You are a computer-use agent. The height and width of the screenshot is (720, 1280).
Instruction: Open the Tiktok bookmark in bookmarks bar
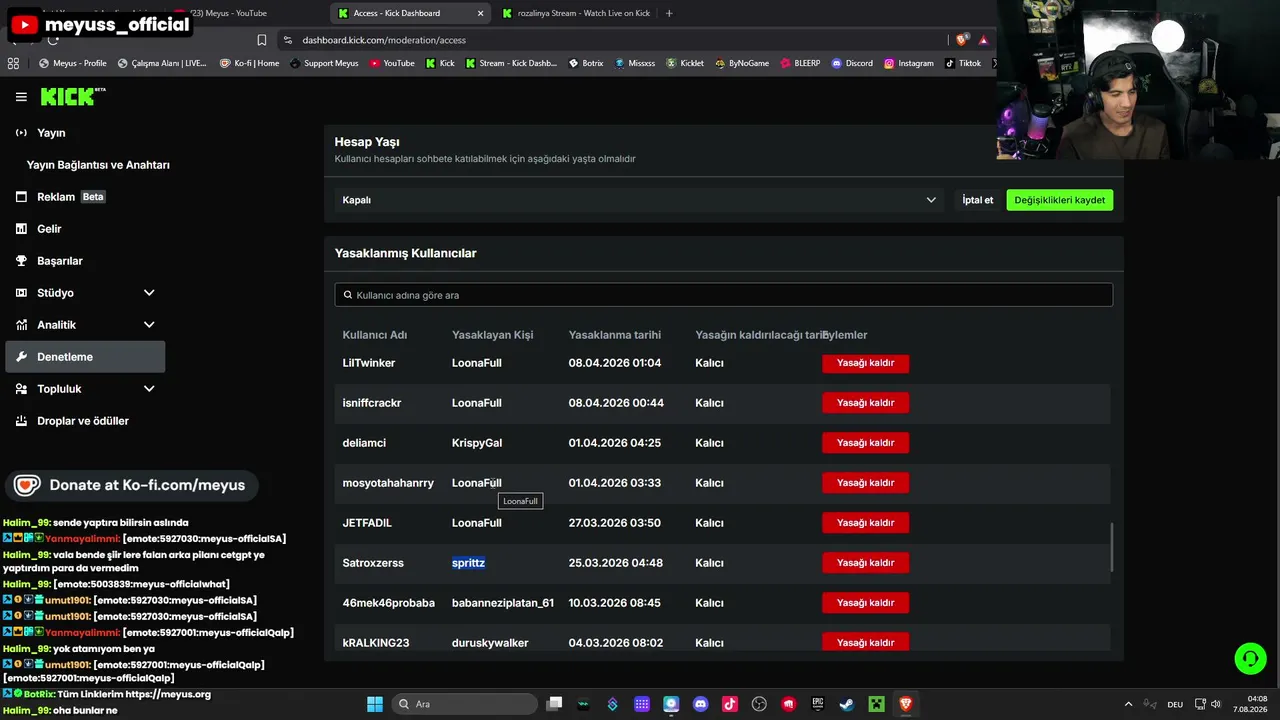tap(963, 63)
